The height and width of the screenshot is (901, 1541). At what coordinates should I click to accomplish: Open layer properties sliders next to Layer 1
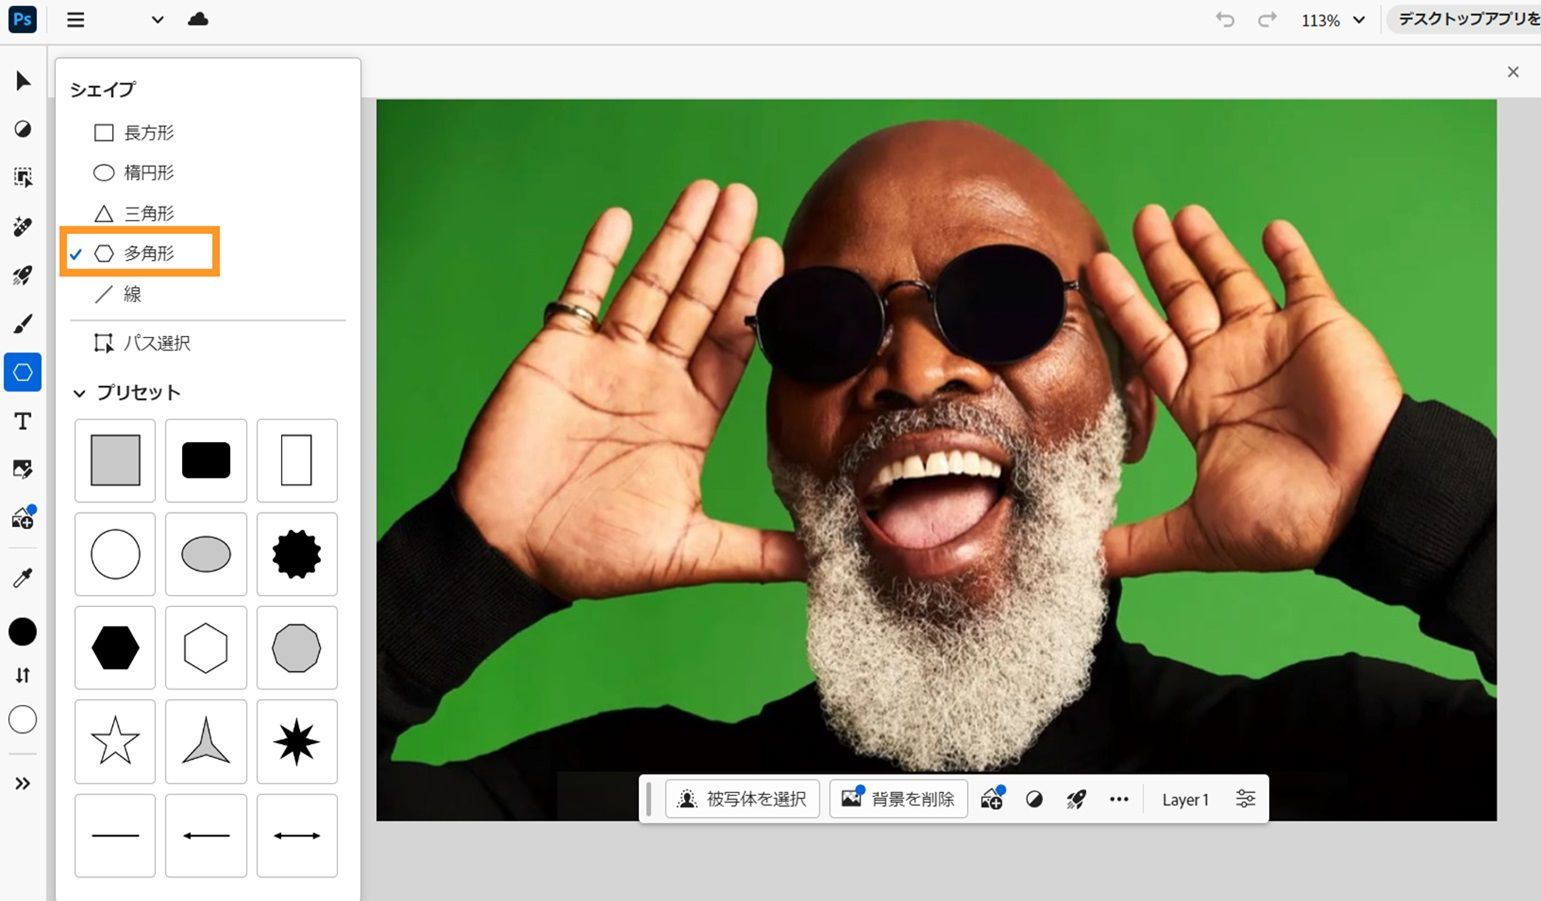click(x=1244, y=799)
